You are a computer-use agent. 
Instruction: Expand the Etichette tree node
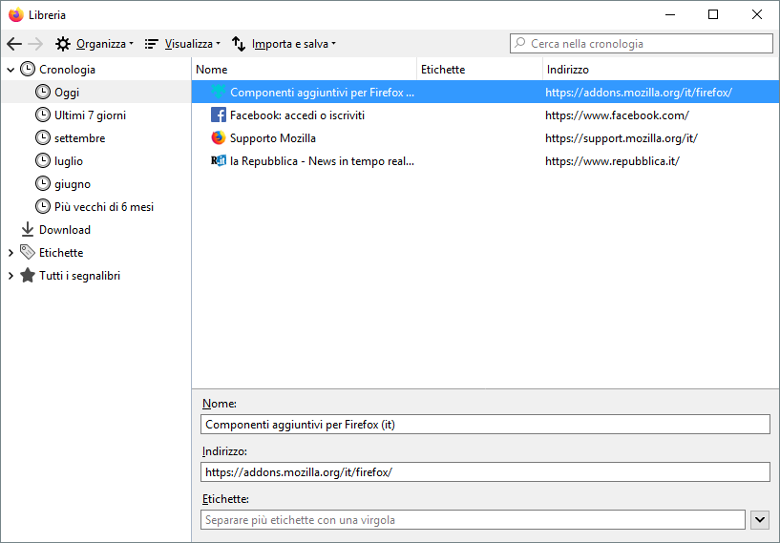[11, 253]
